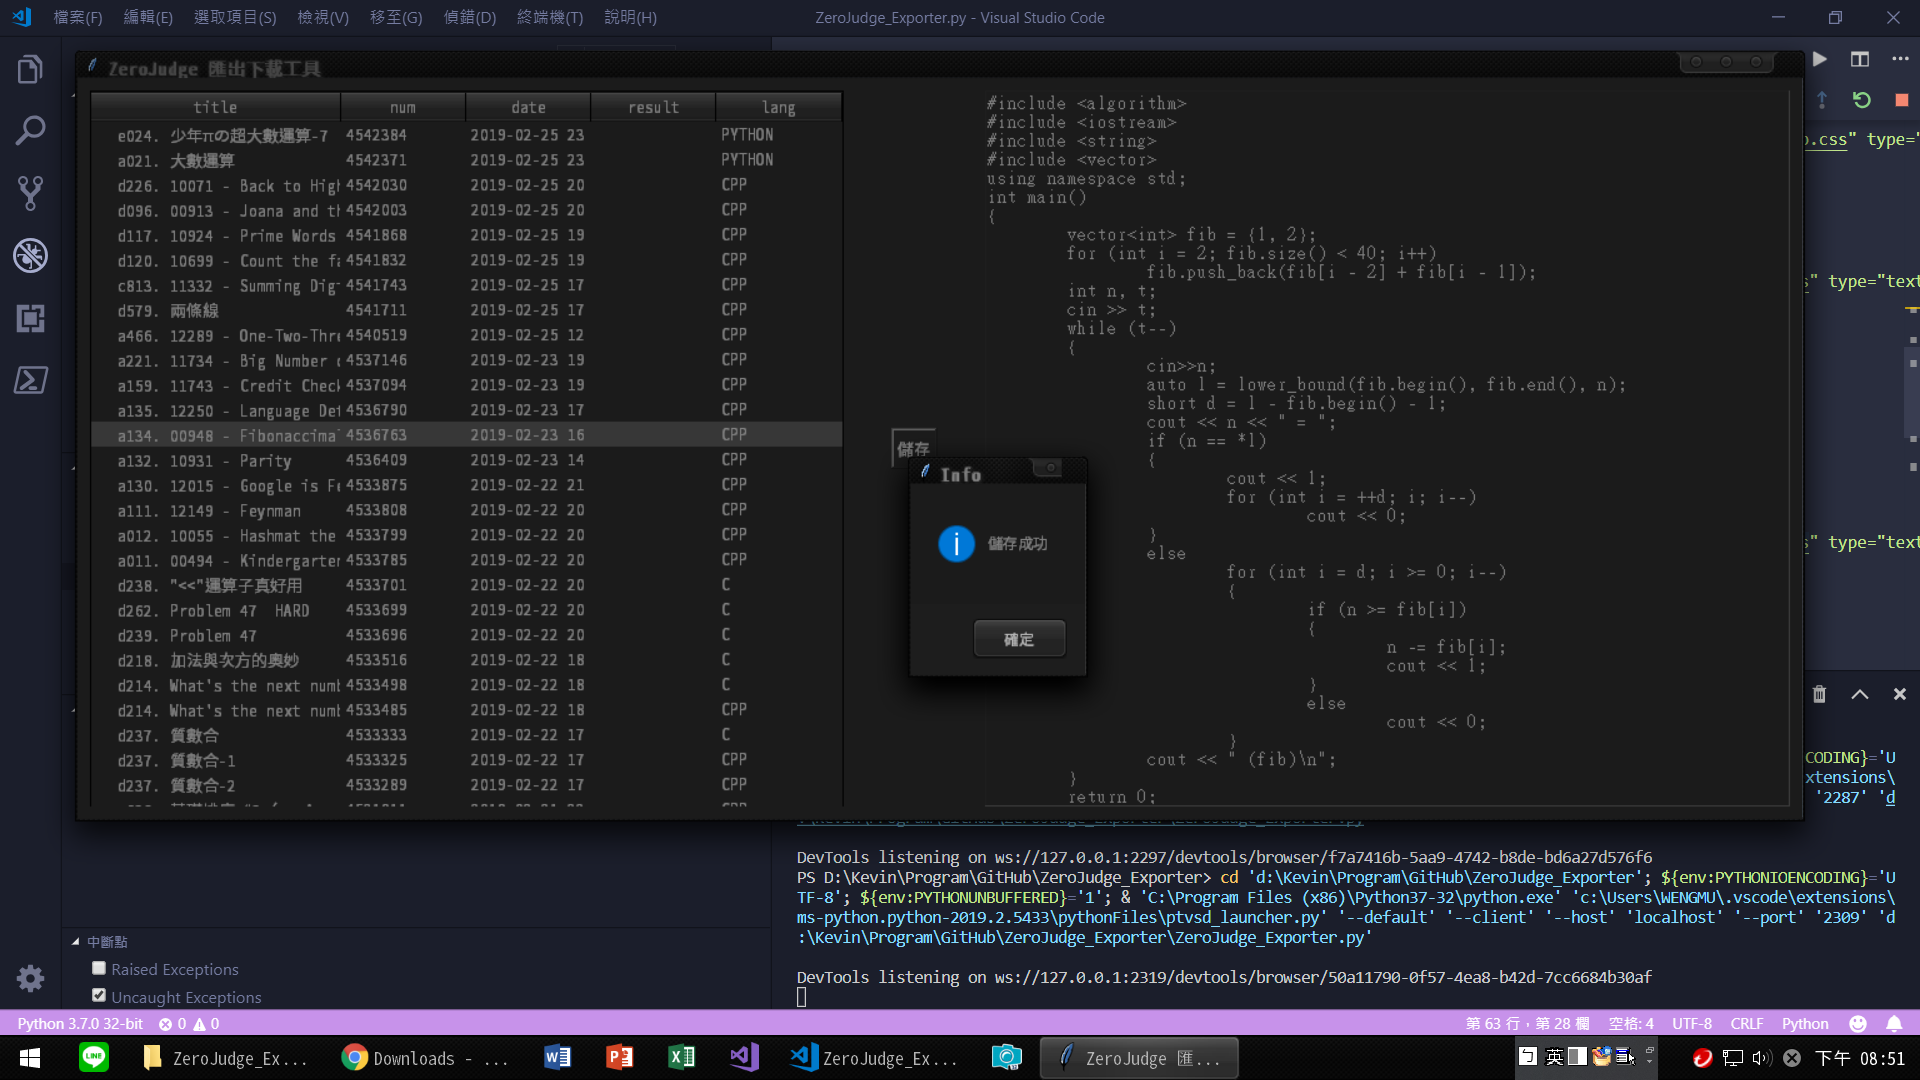Image resolution: width=1920 pixels, height=1080 pixels.
Task: Enable the Raised Exceptions checkbox
Action: click(99, 968)
